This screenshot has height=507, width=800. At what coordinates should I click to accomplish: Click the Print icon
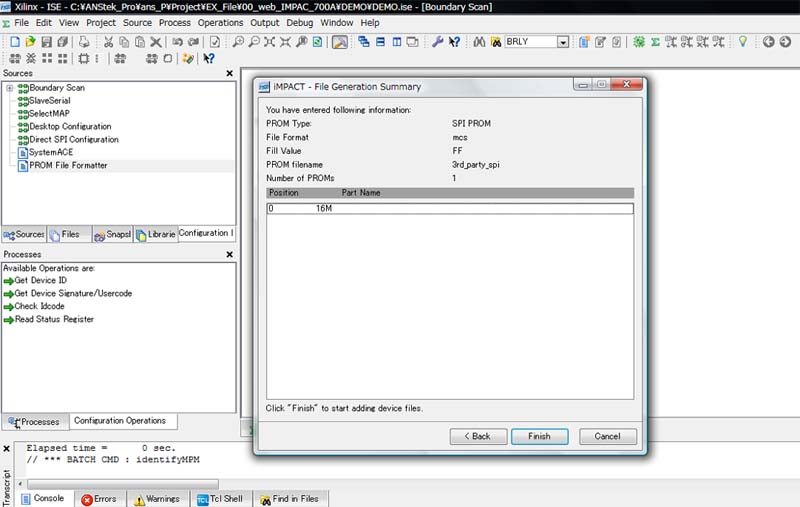[84, 42]
